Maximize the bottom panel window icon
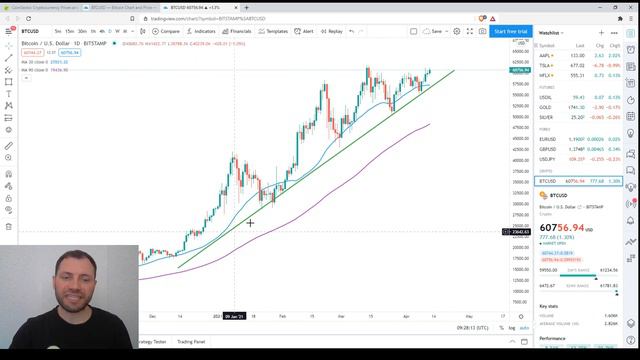640x360 pixels. [524, 342]
